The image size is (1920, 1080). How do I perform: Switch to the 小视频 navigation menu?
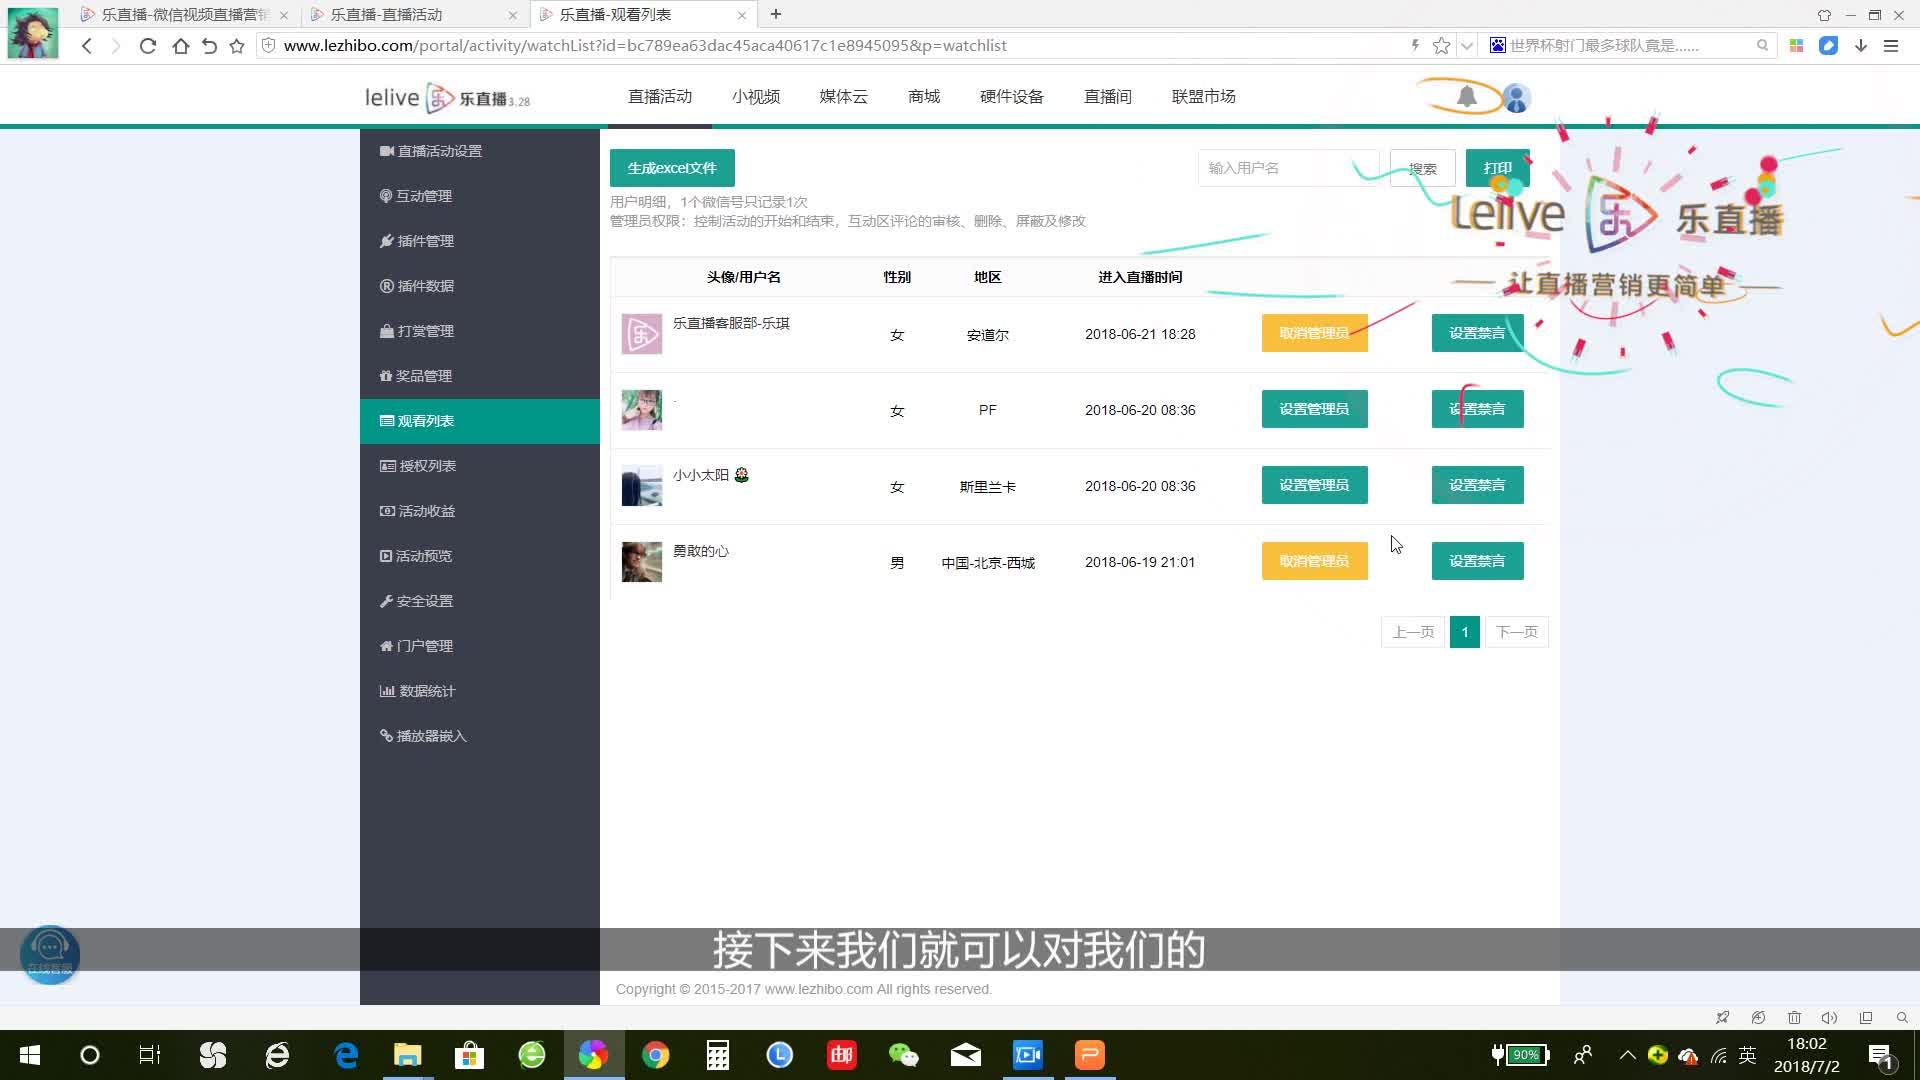click(x=755, y=96)
